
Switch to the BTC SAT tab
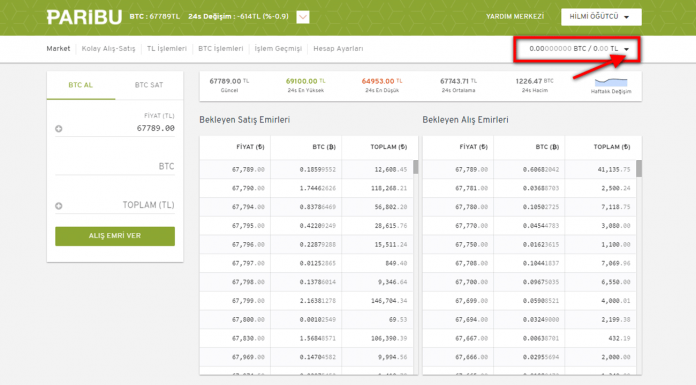tap(149, 85)
